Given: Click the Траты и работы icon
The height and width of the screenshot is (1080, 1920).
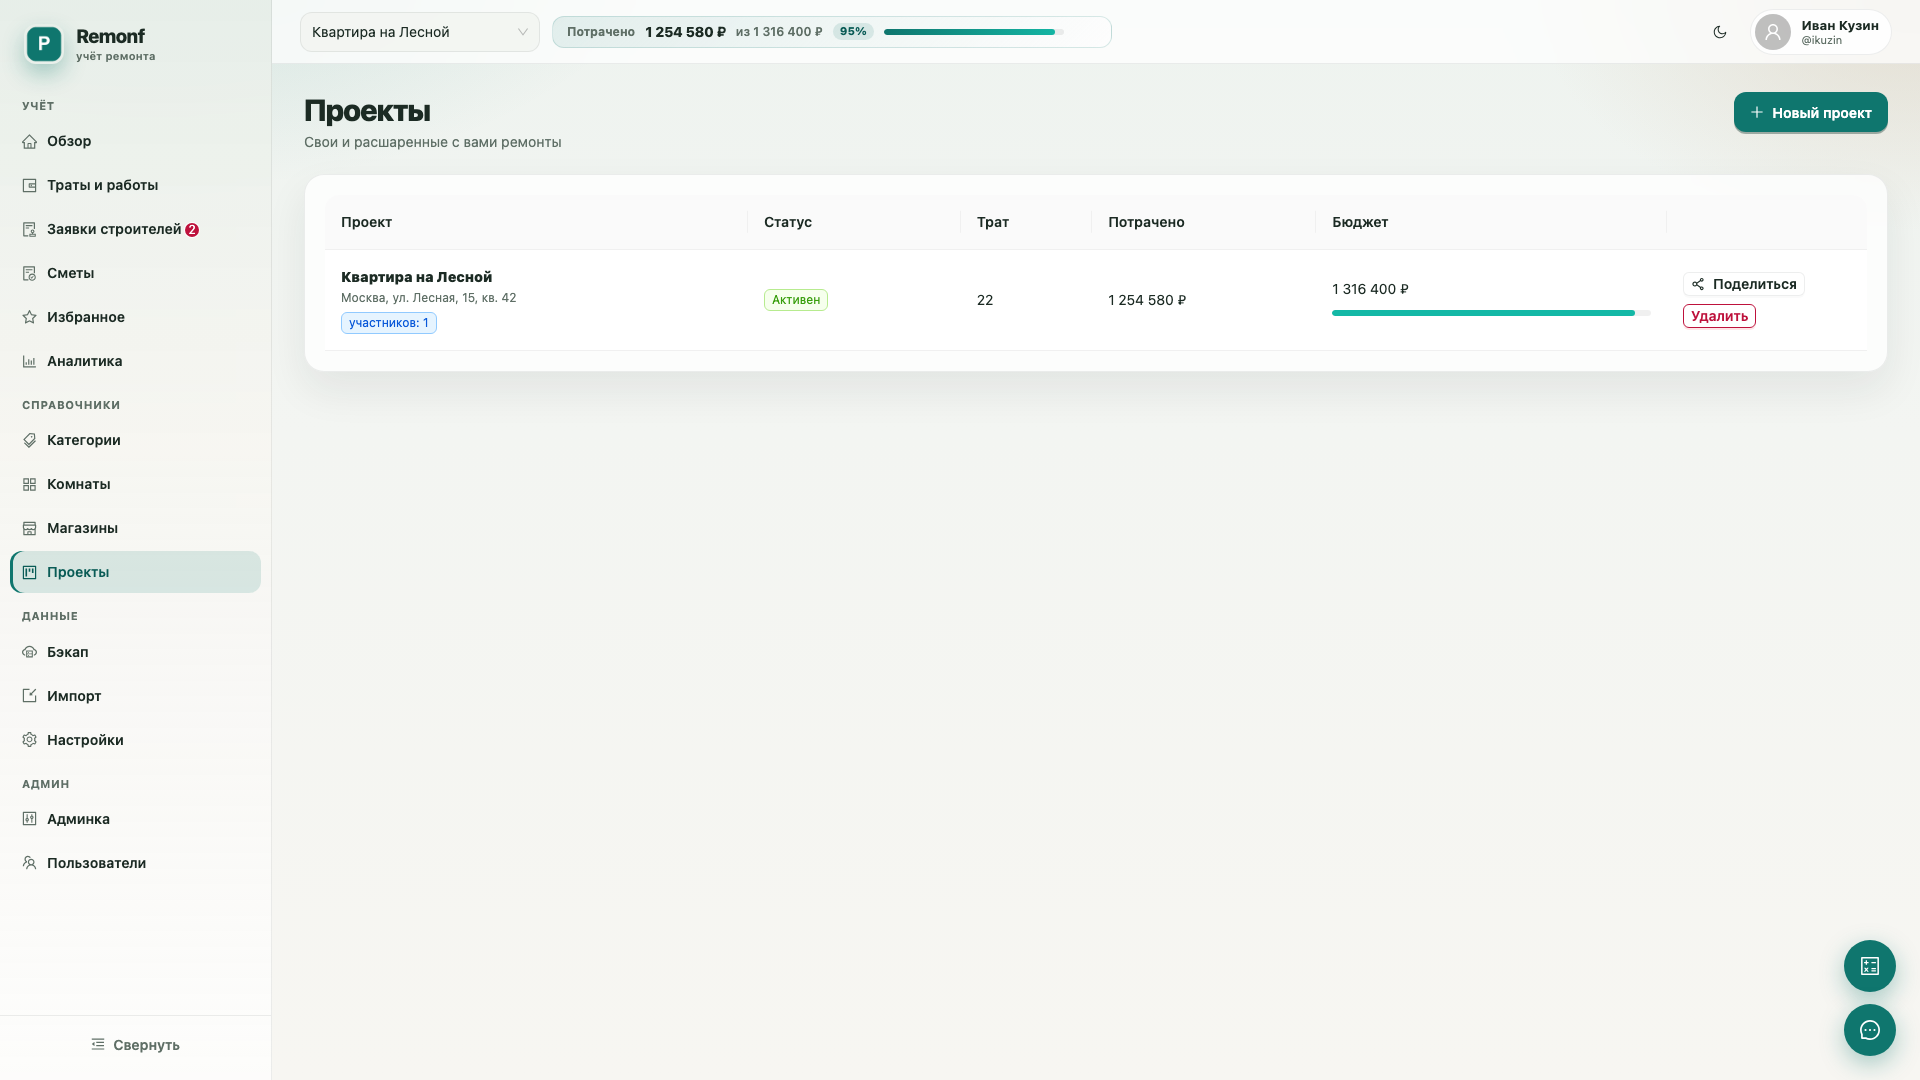Looking at the screenshot, I should pos(30,186).
